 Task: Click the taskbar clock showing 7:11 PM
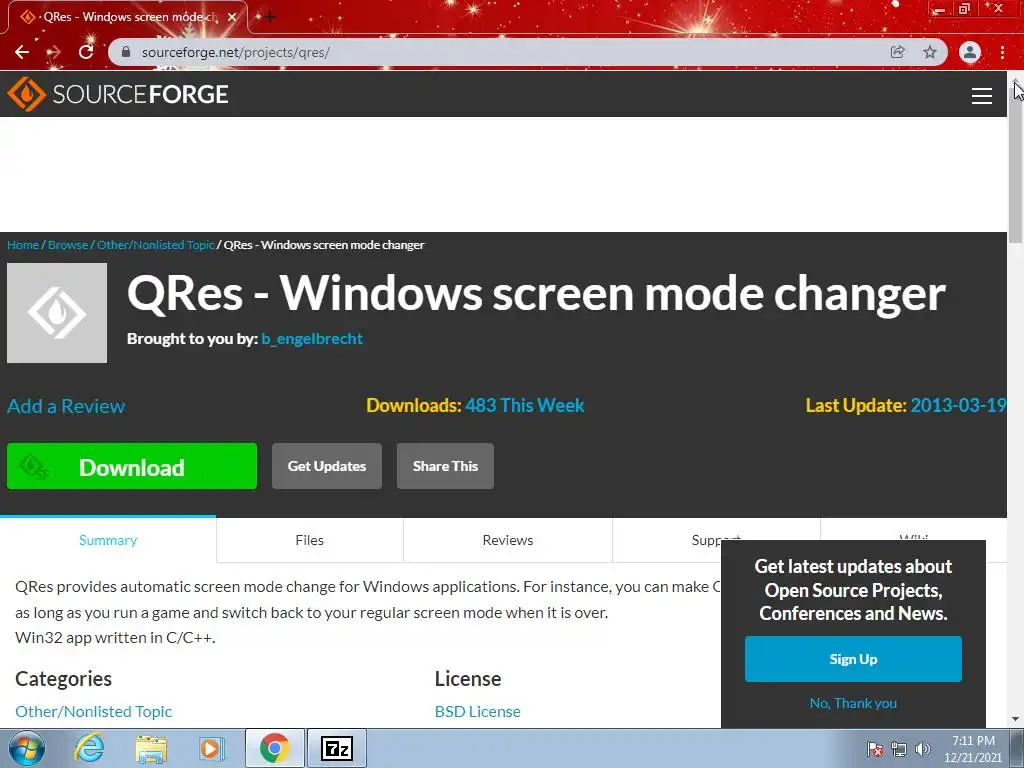point(973,749)
